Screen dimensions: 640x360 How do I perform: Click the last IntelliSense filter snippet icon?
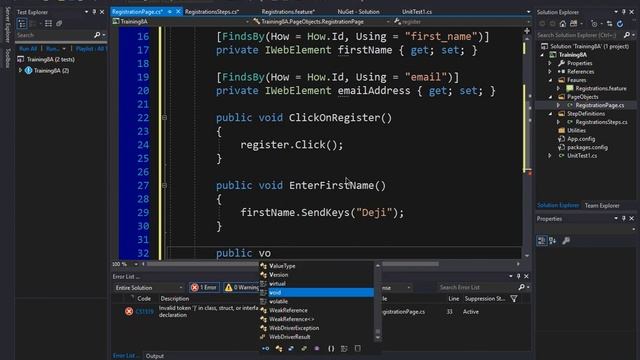tap(358, 349)
